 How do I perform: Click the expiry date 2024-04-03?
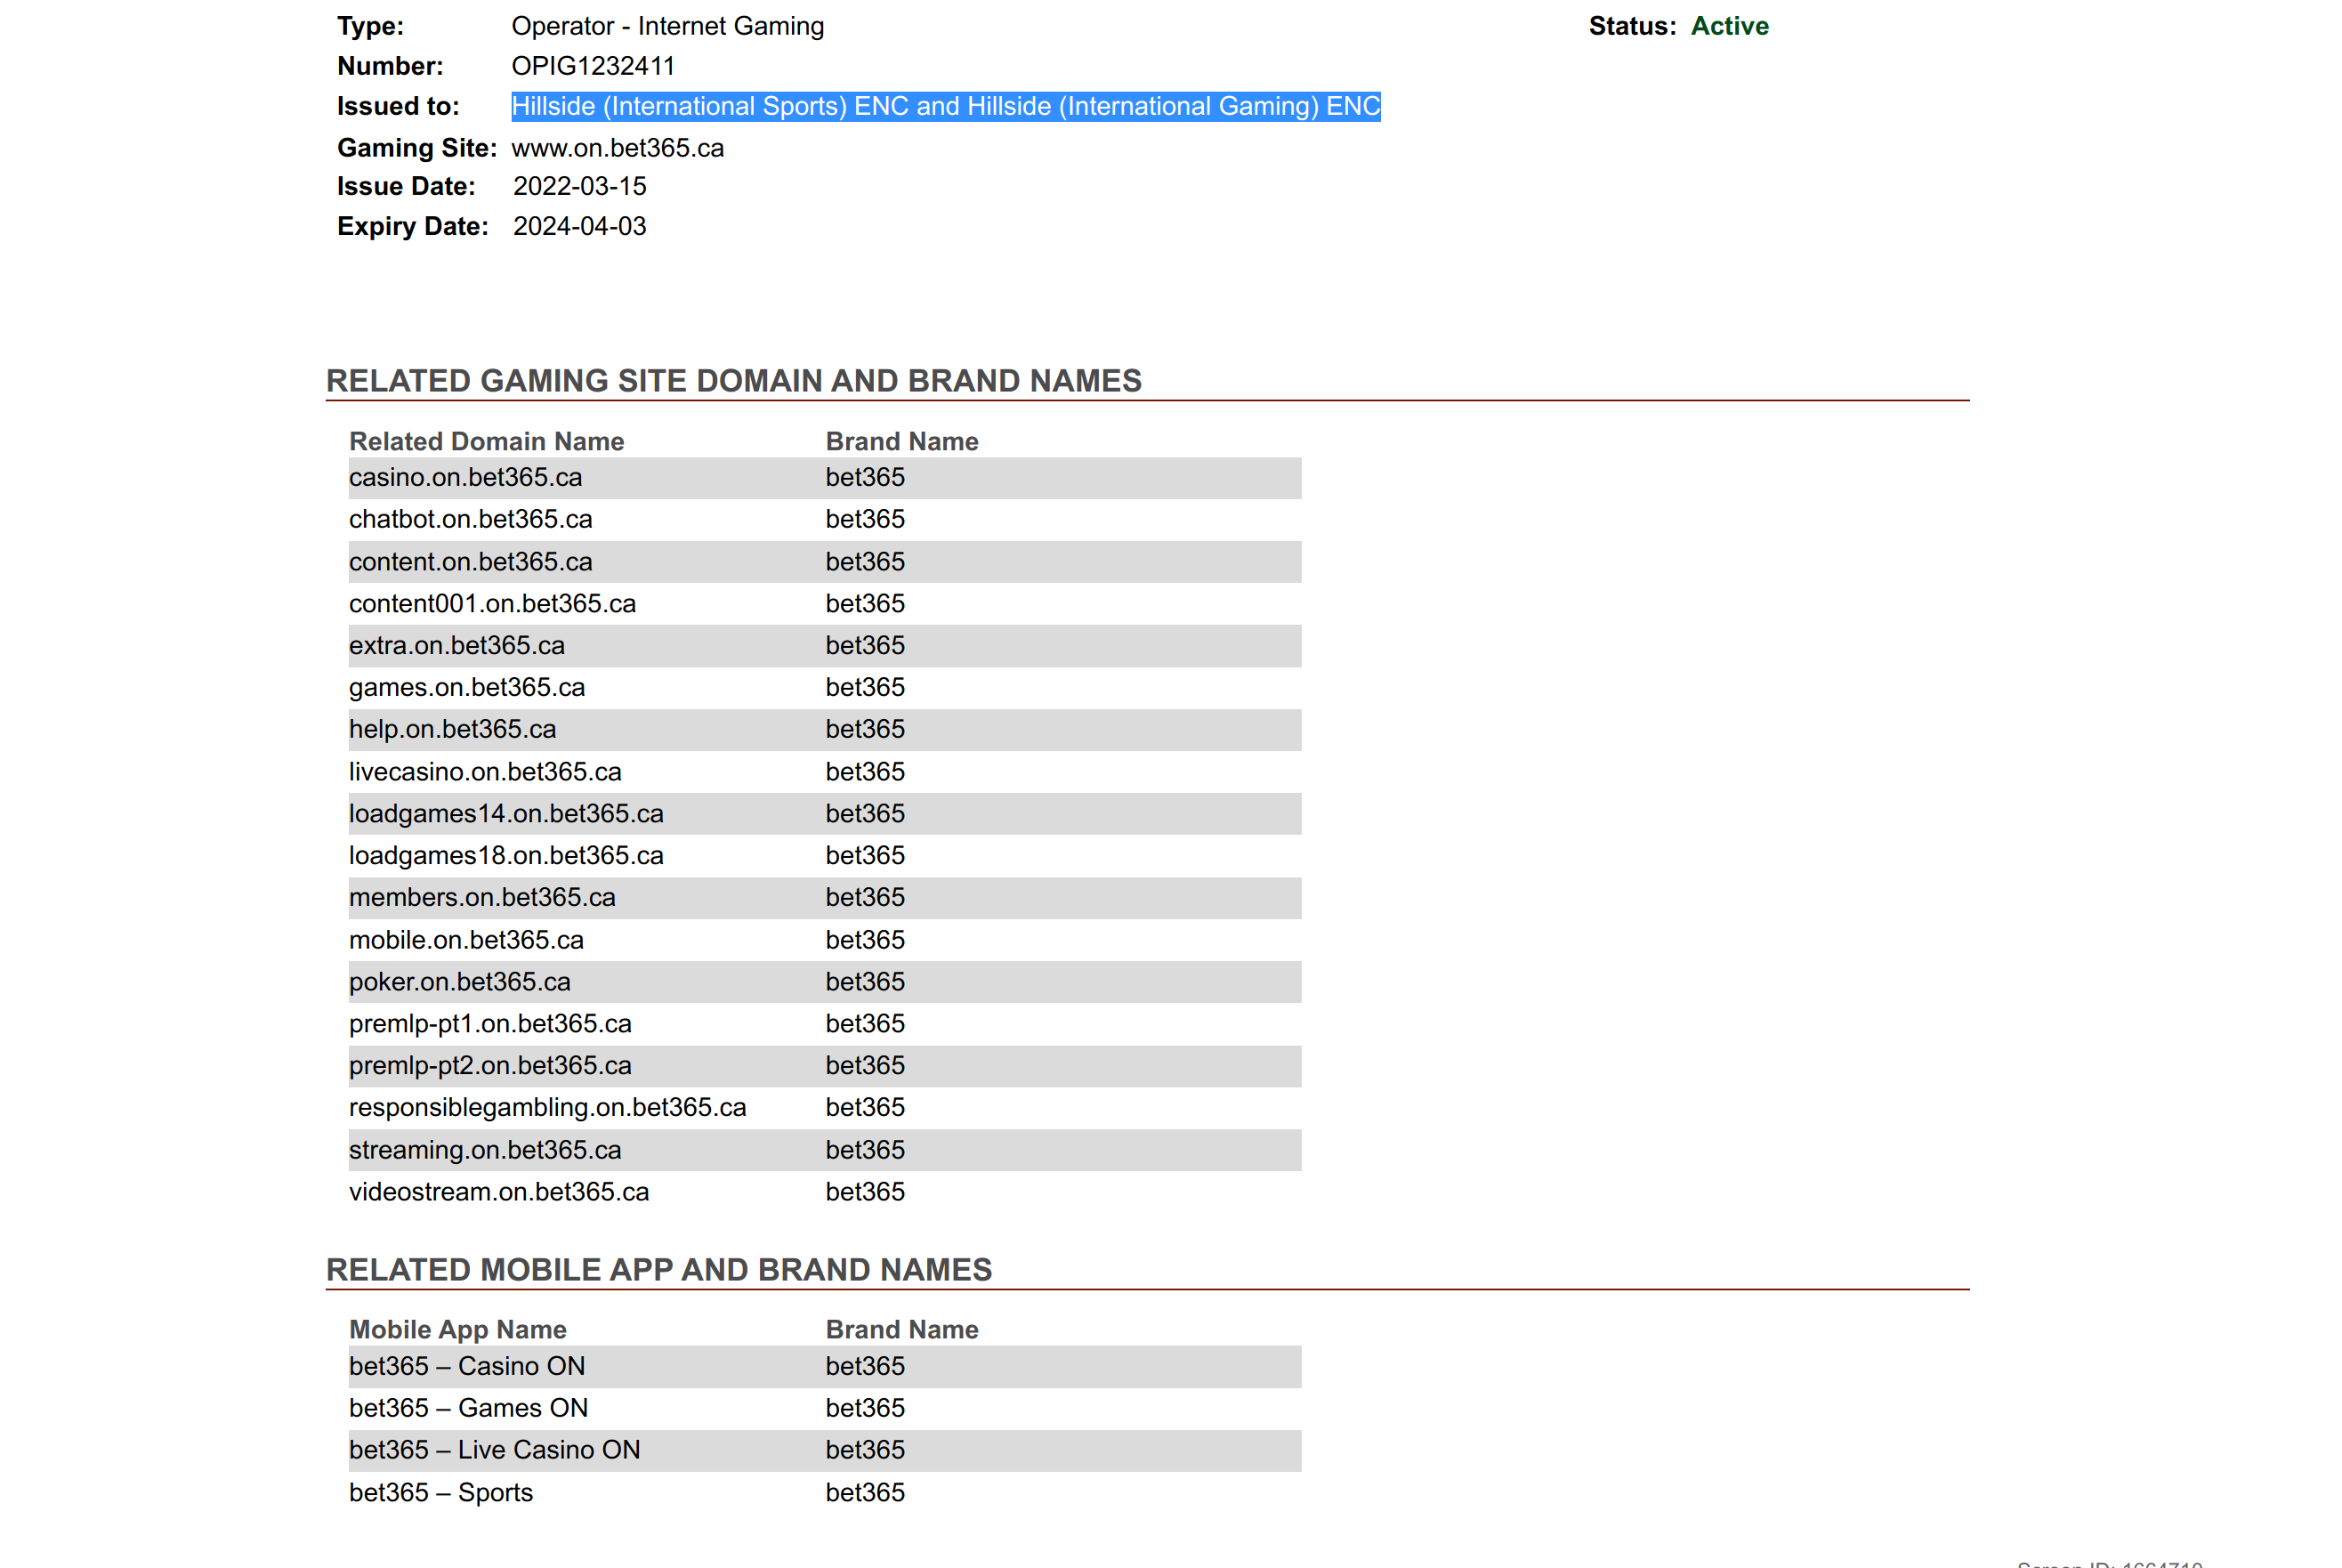tap(579, 226)
